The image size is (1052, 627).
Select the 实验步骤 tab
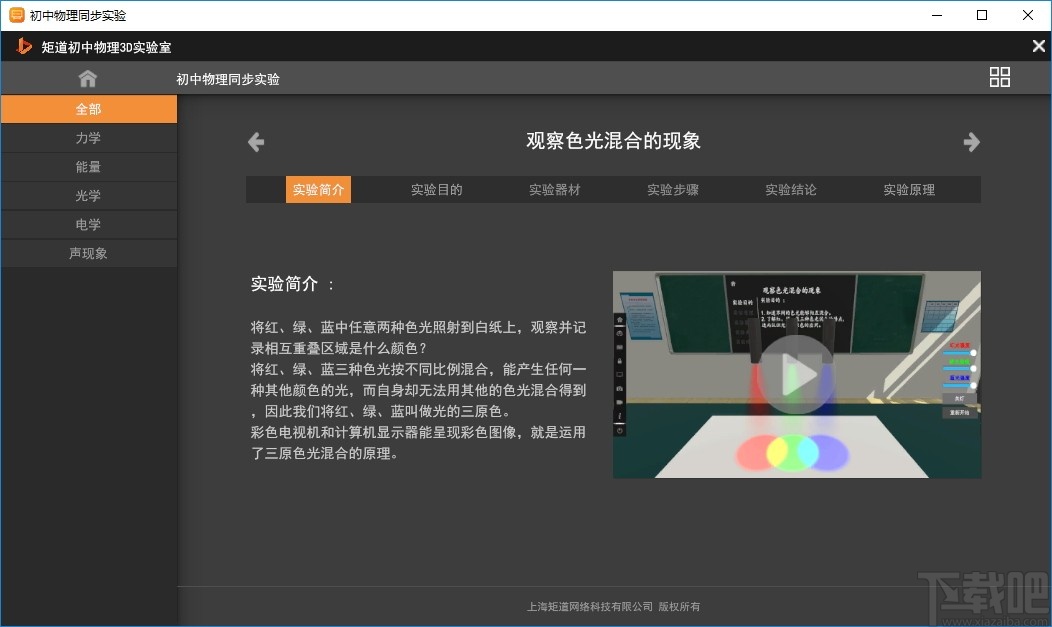click(x=672, y=189)
